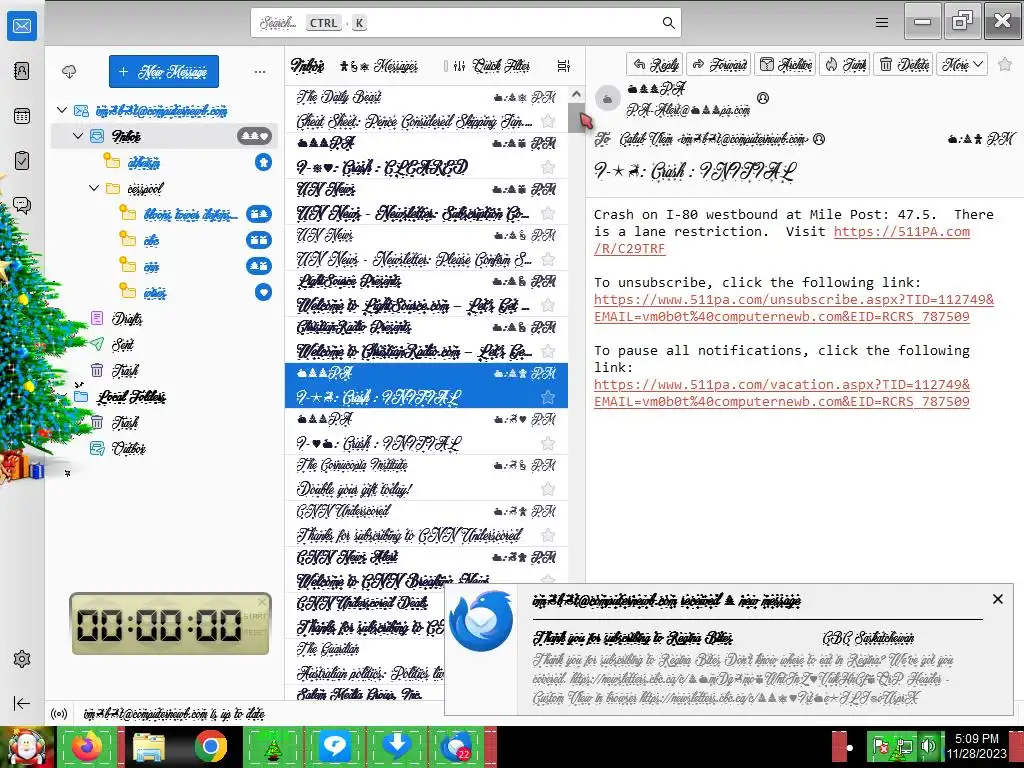Click the taskbar volume speaker icon
Screen dimensions: 1024x768
pyautogui.click(x=928, y=745)
